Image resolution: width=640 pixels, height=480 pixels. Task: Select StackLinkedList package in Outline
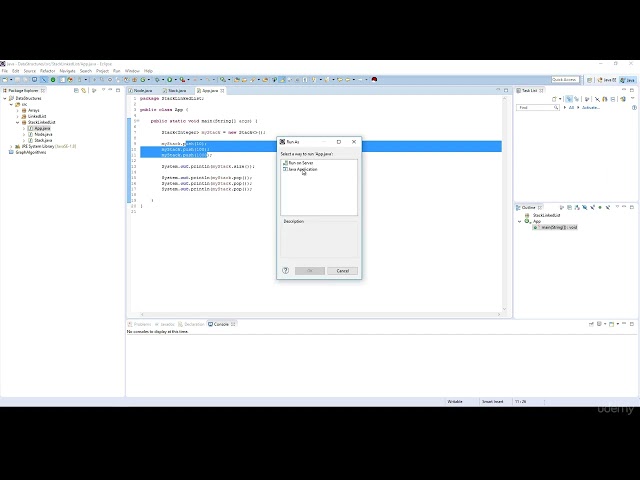542,215
